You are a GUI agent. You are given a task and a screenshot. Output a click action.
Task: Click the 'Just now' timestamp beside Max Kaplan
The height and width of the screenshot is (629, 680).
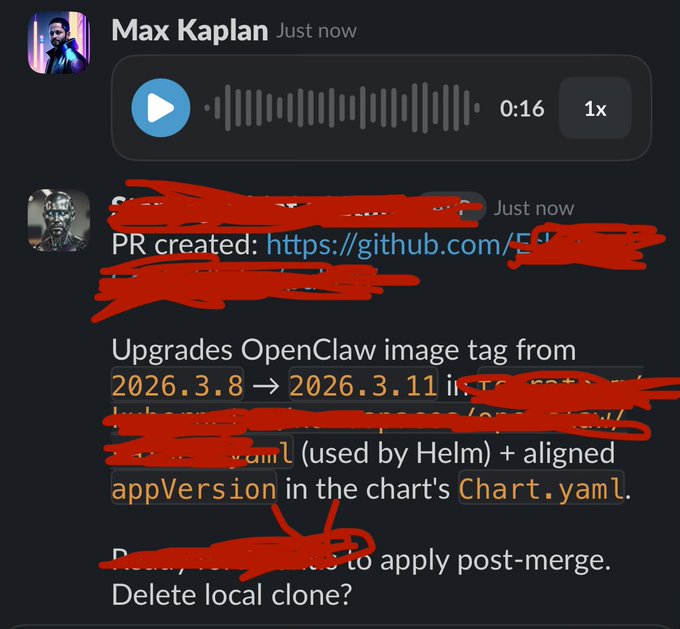317,31
